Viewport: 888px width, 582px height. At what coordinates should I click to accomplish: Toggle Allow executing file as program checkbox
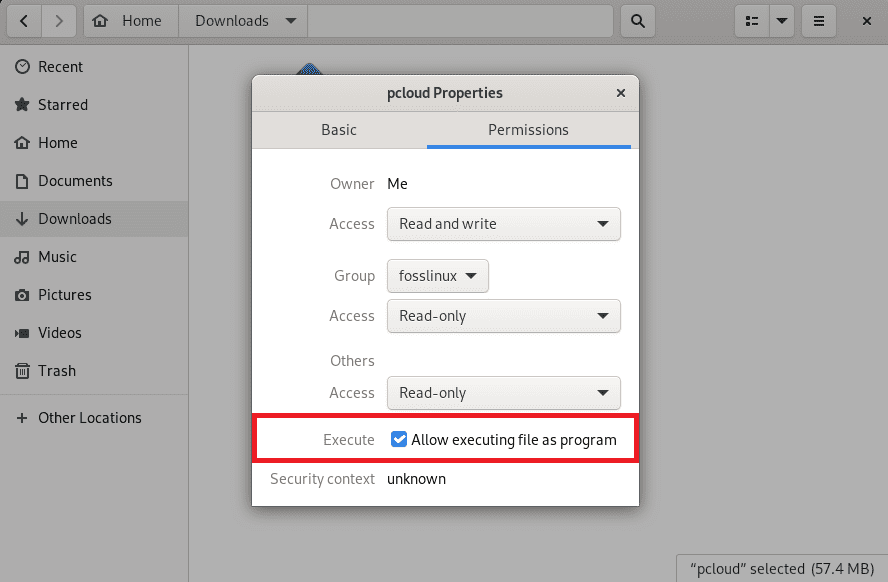(399, 439)
